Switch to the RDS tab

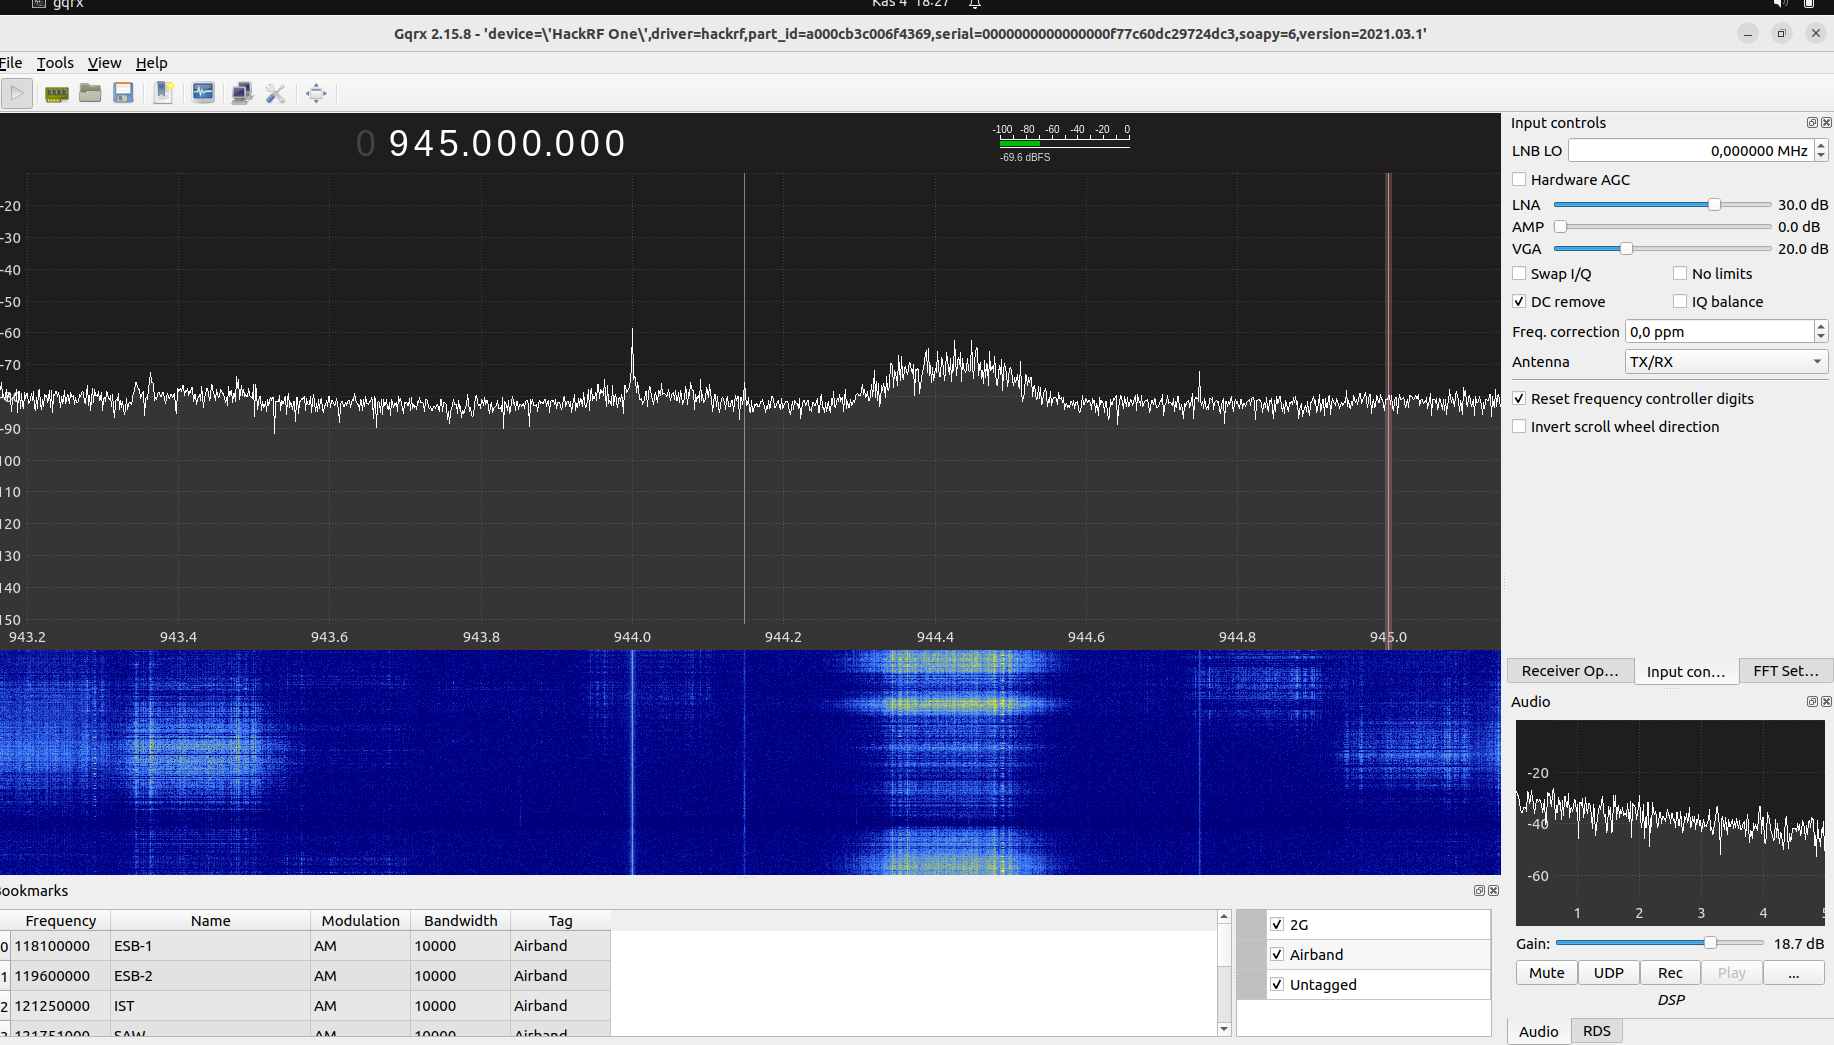[1597, 1031]
